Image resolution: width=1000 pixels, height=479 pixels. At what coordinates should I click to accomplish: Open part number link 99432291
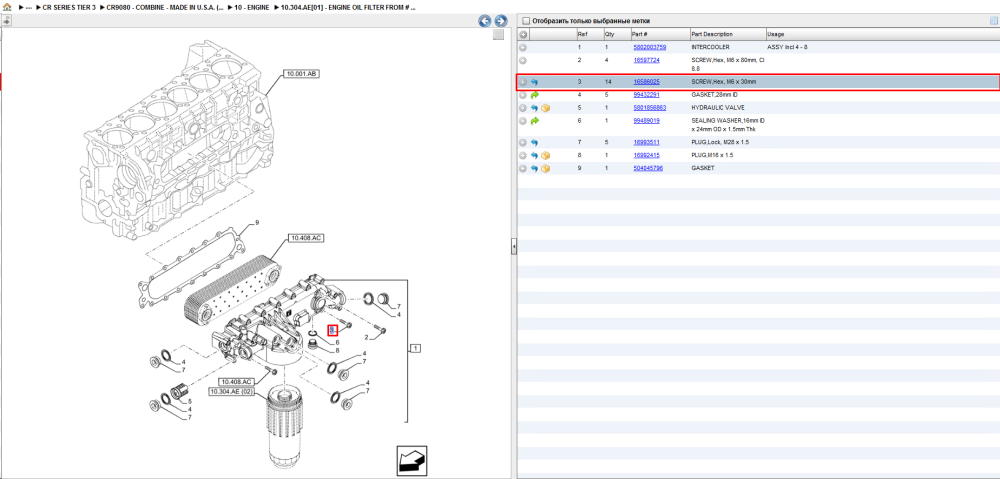(x=646, y=95)
